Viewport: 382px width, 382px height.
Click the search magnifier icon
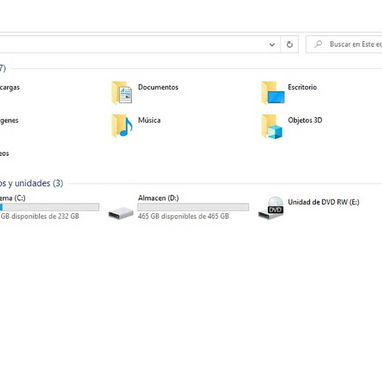(x=318, y=44)
